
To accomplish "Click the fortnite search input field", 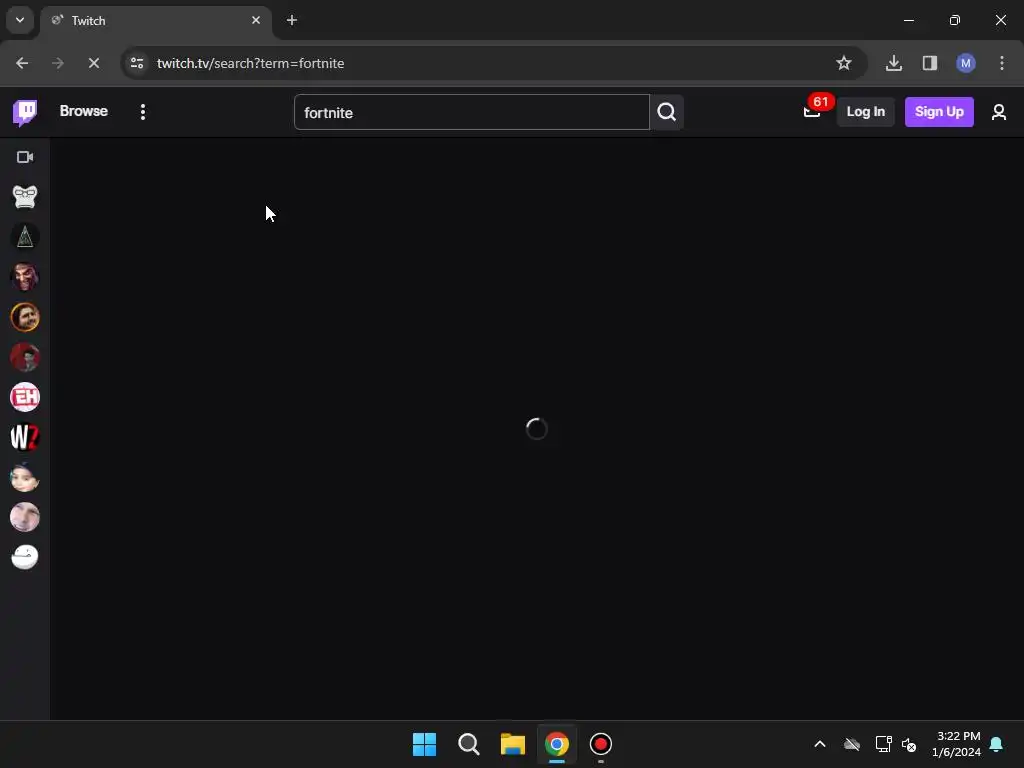I will coord(472,112).
